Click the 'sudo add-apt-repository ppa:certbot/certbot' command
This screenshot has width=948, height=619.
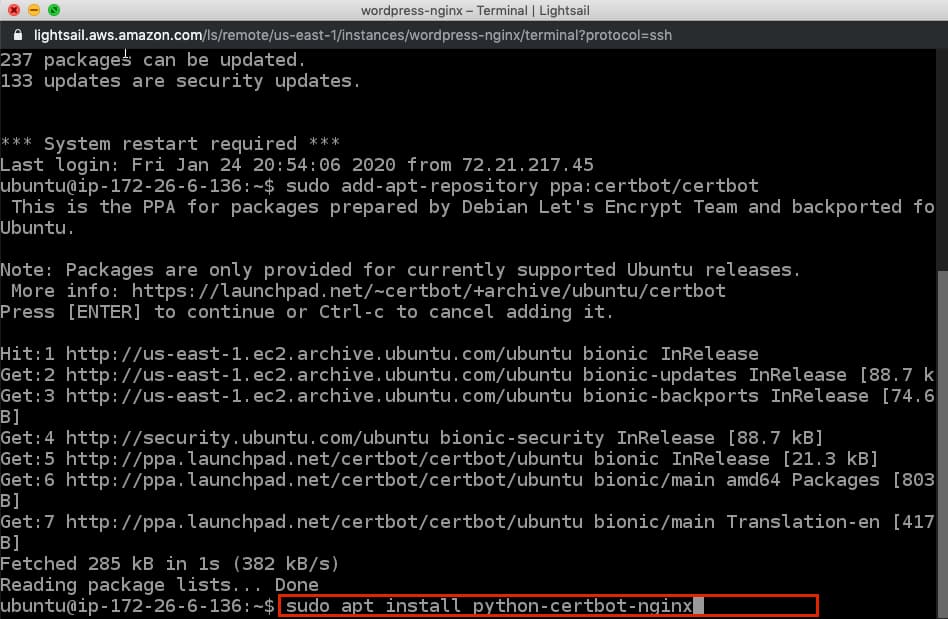[x=522, y=186]
